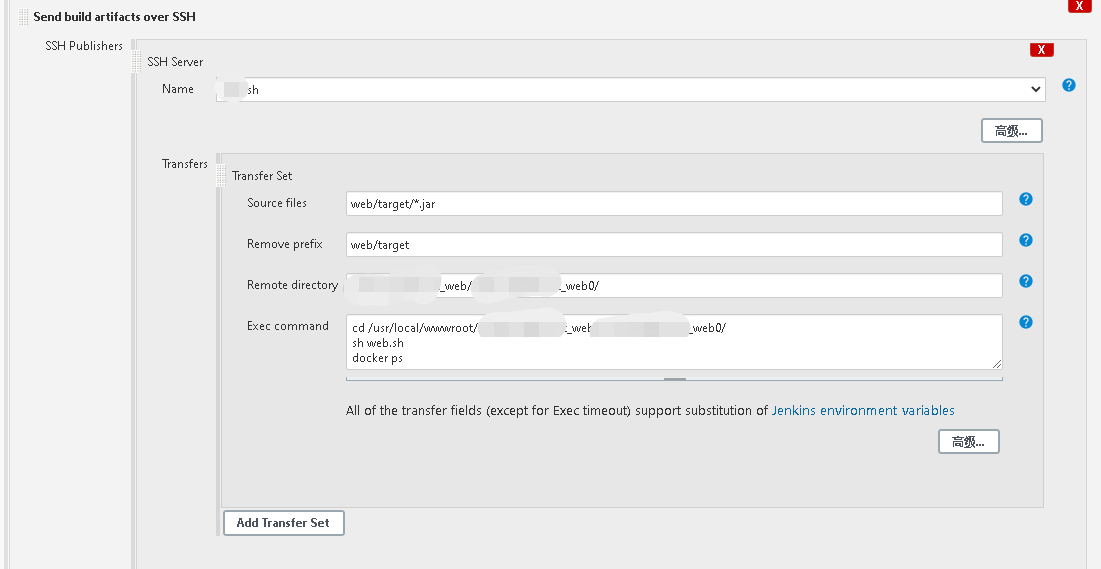Click the Transfer Set drag handle
The image size is (1101, 569).
tap(223, 175)
